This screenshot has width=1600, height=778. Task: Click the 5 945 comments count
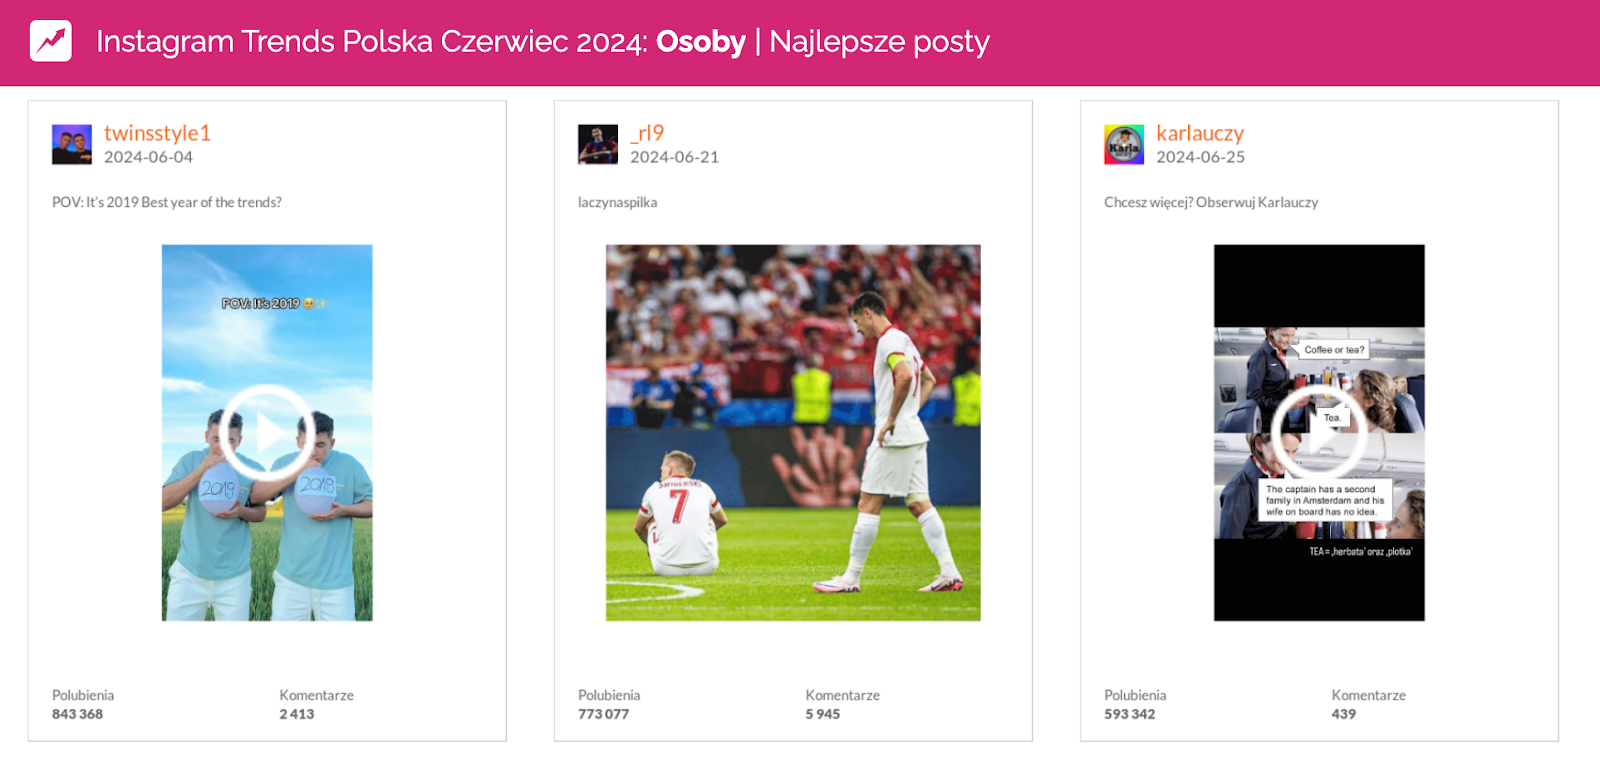click(x=822, y=714)
